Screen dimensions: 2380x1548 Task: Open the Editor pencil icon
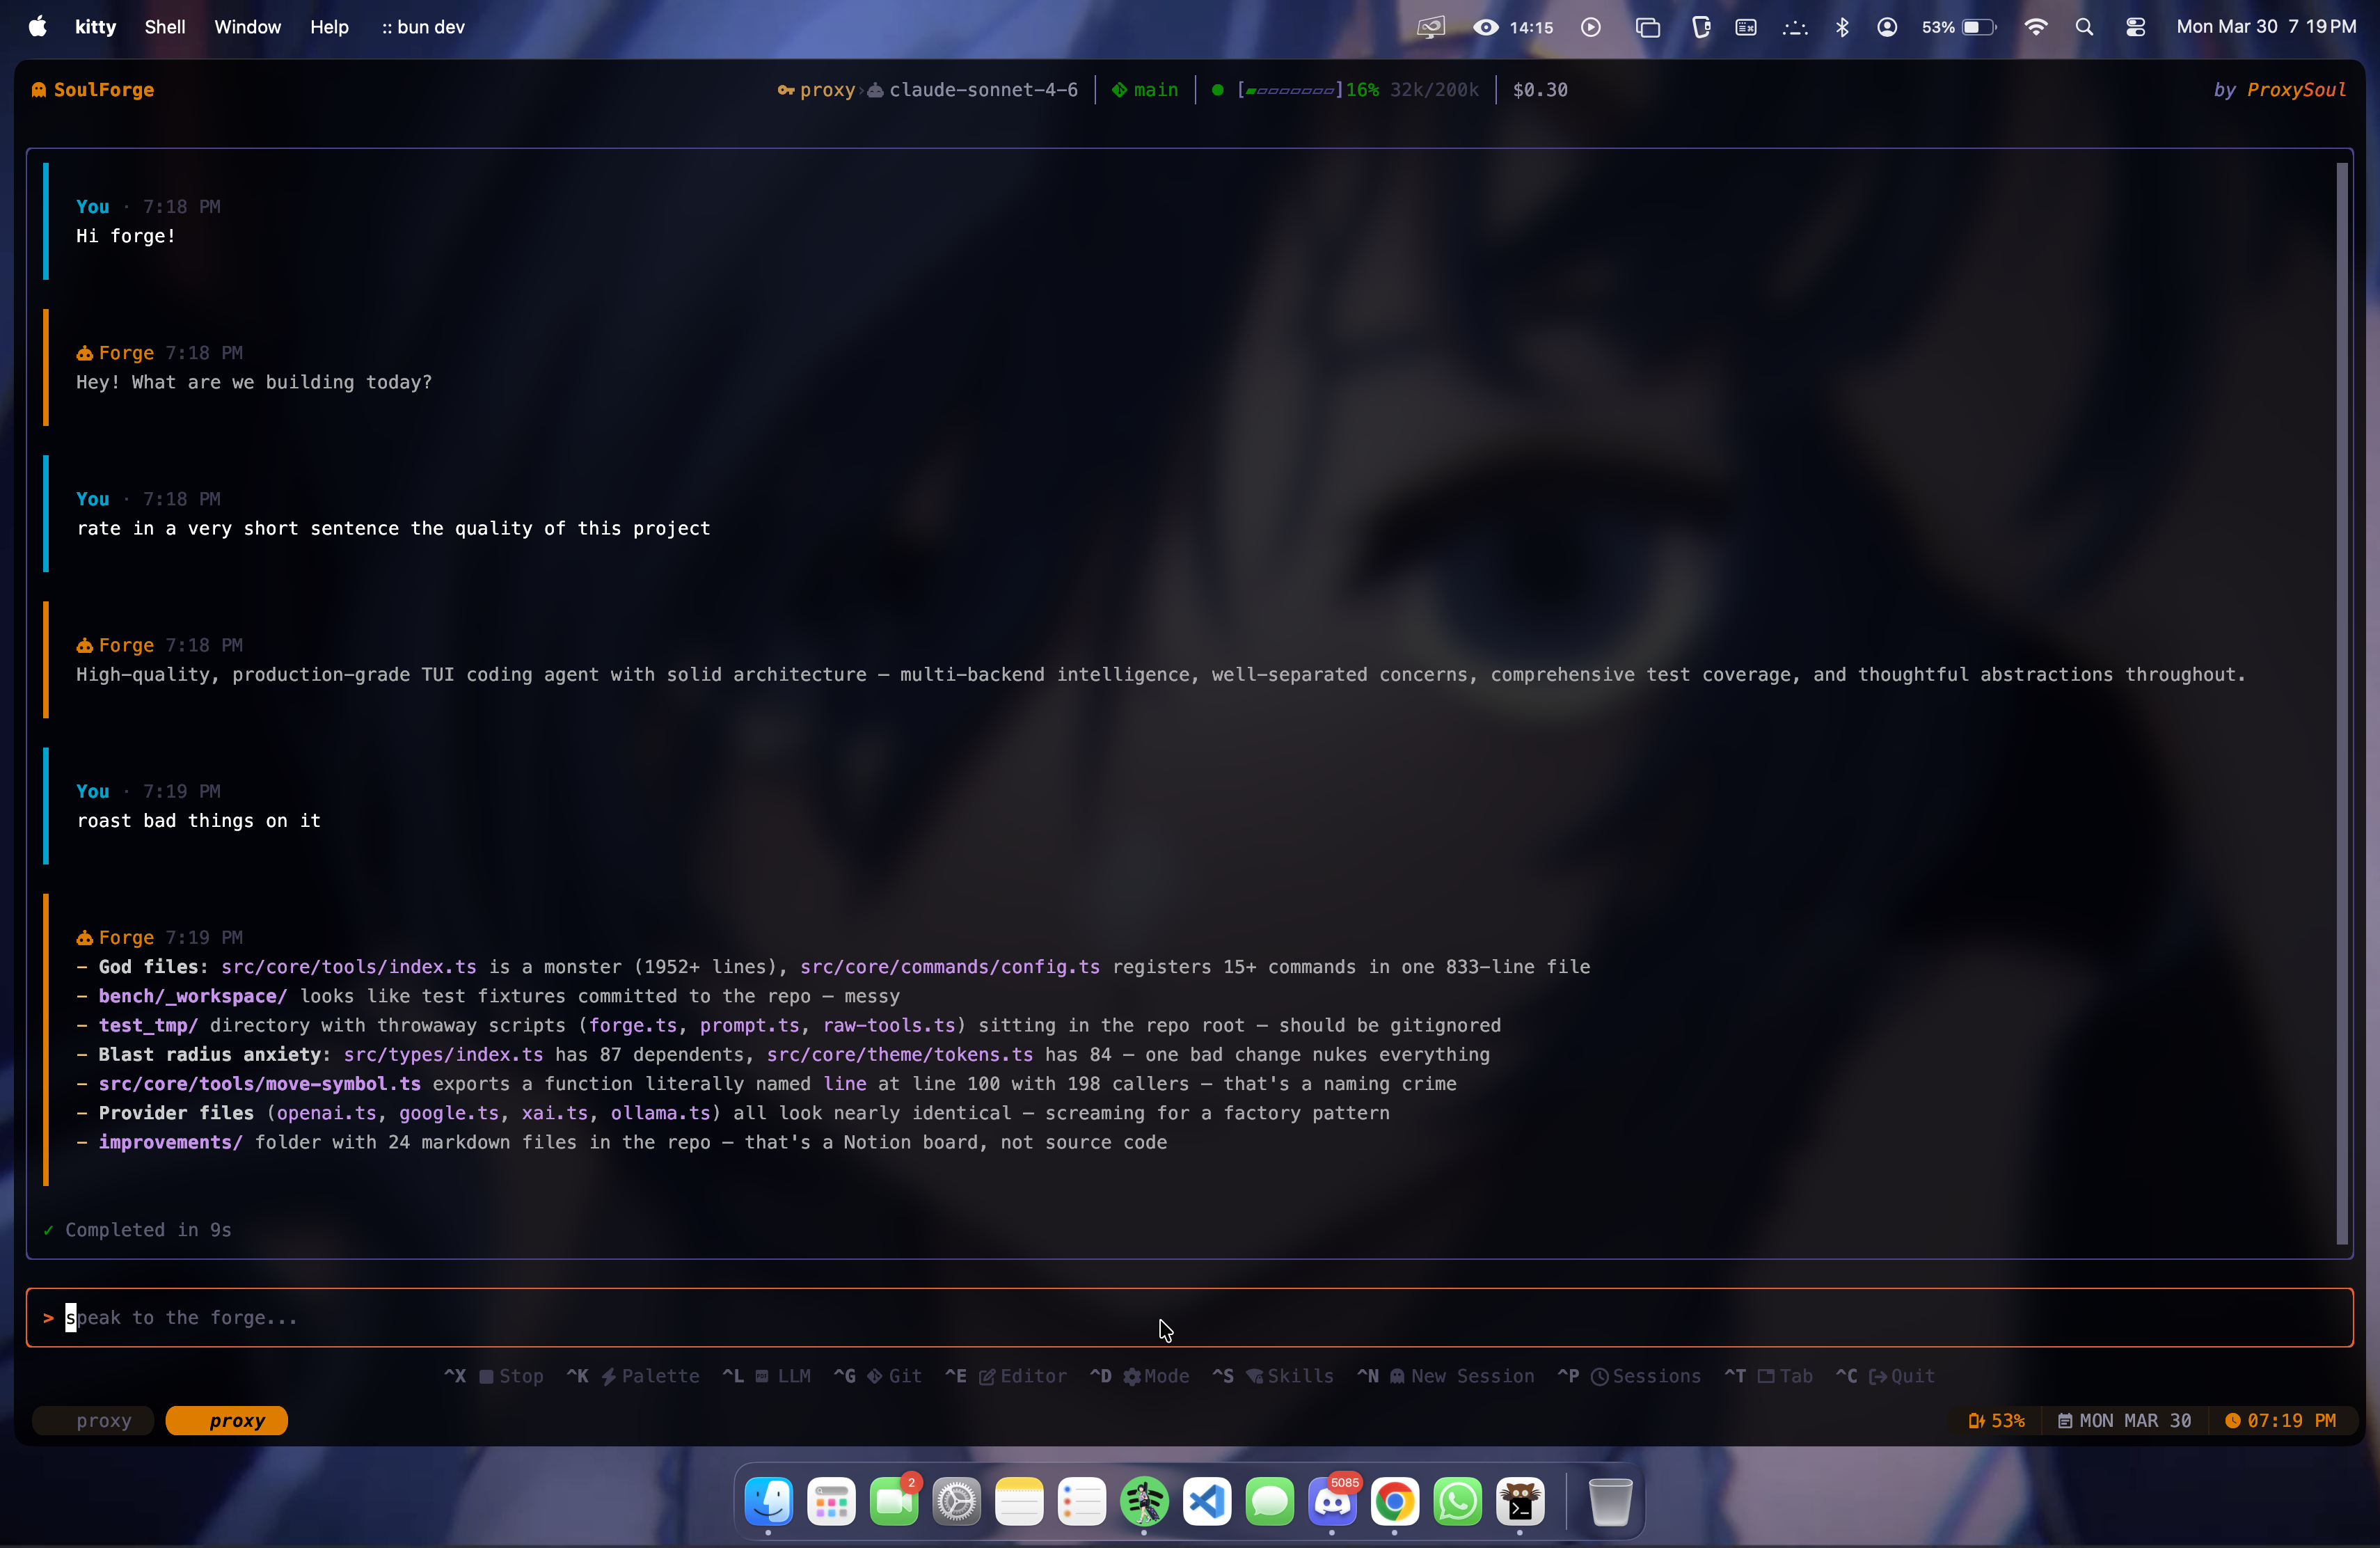coord(986,1376)
